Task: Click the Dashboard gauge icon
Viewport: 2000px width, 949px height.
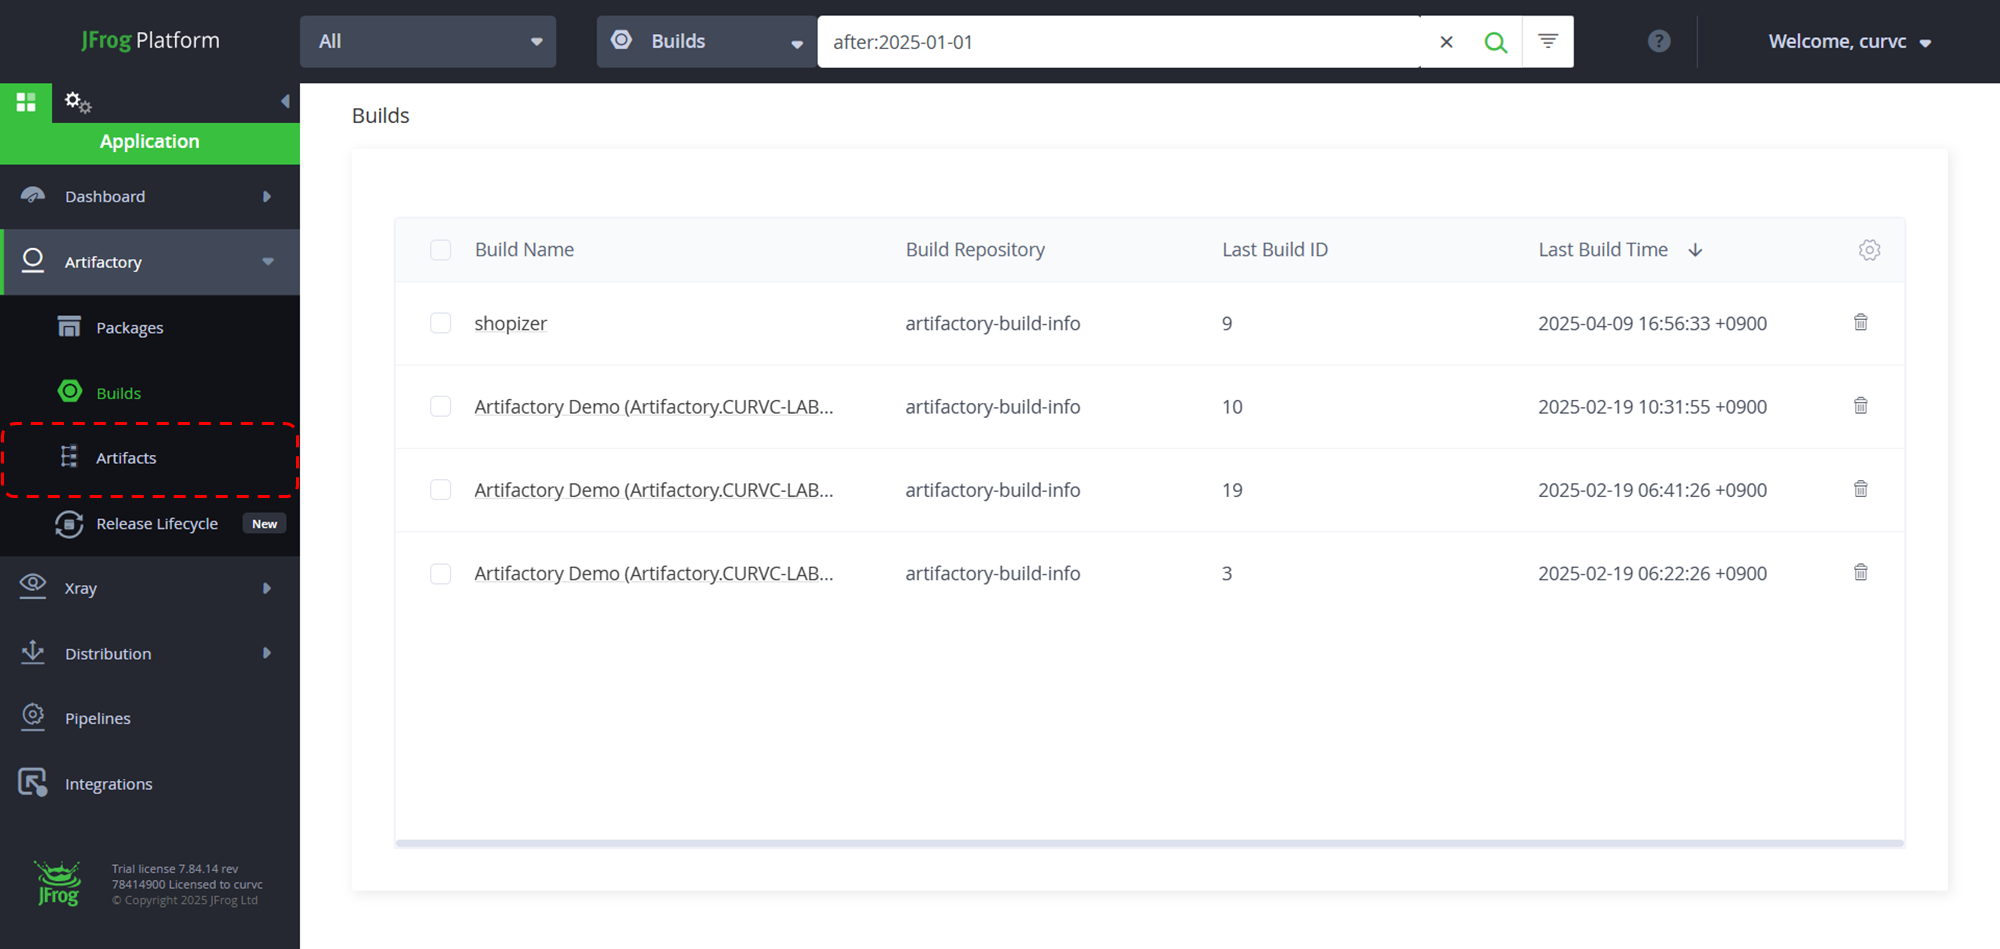Action: click(x=33, y=195)
